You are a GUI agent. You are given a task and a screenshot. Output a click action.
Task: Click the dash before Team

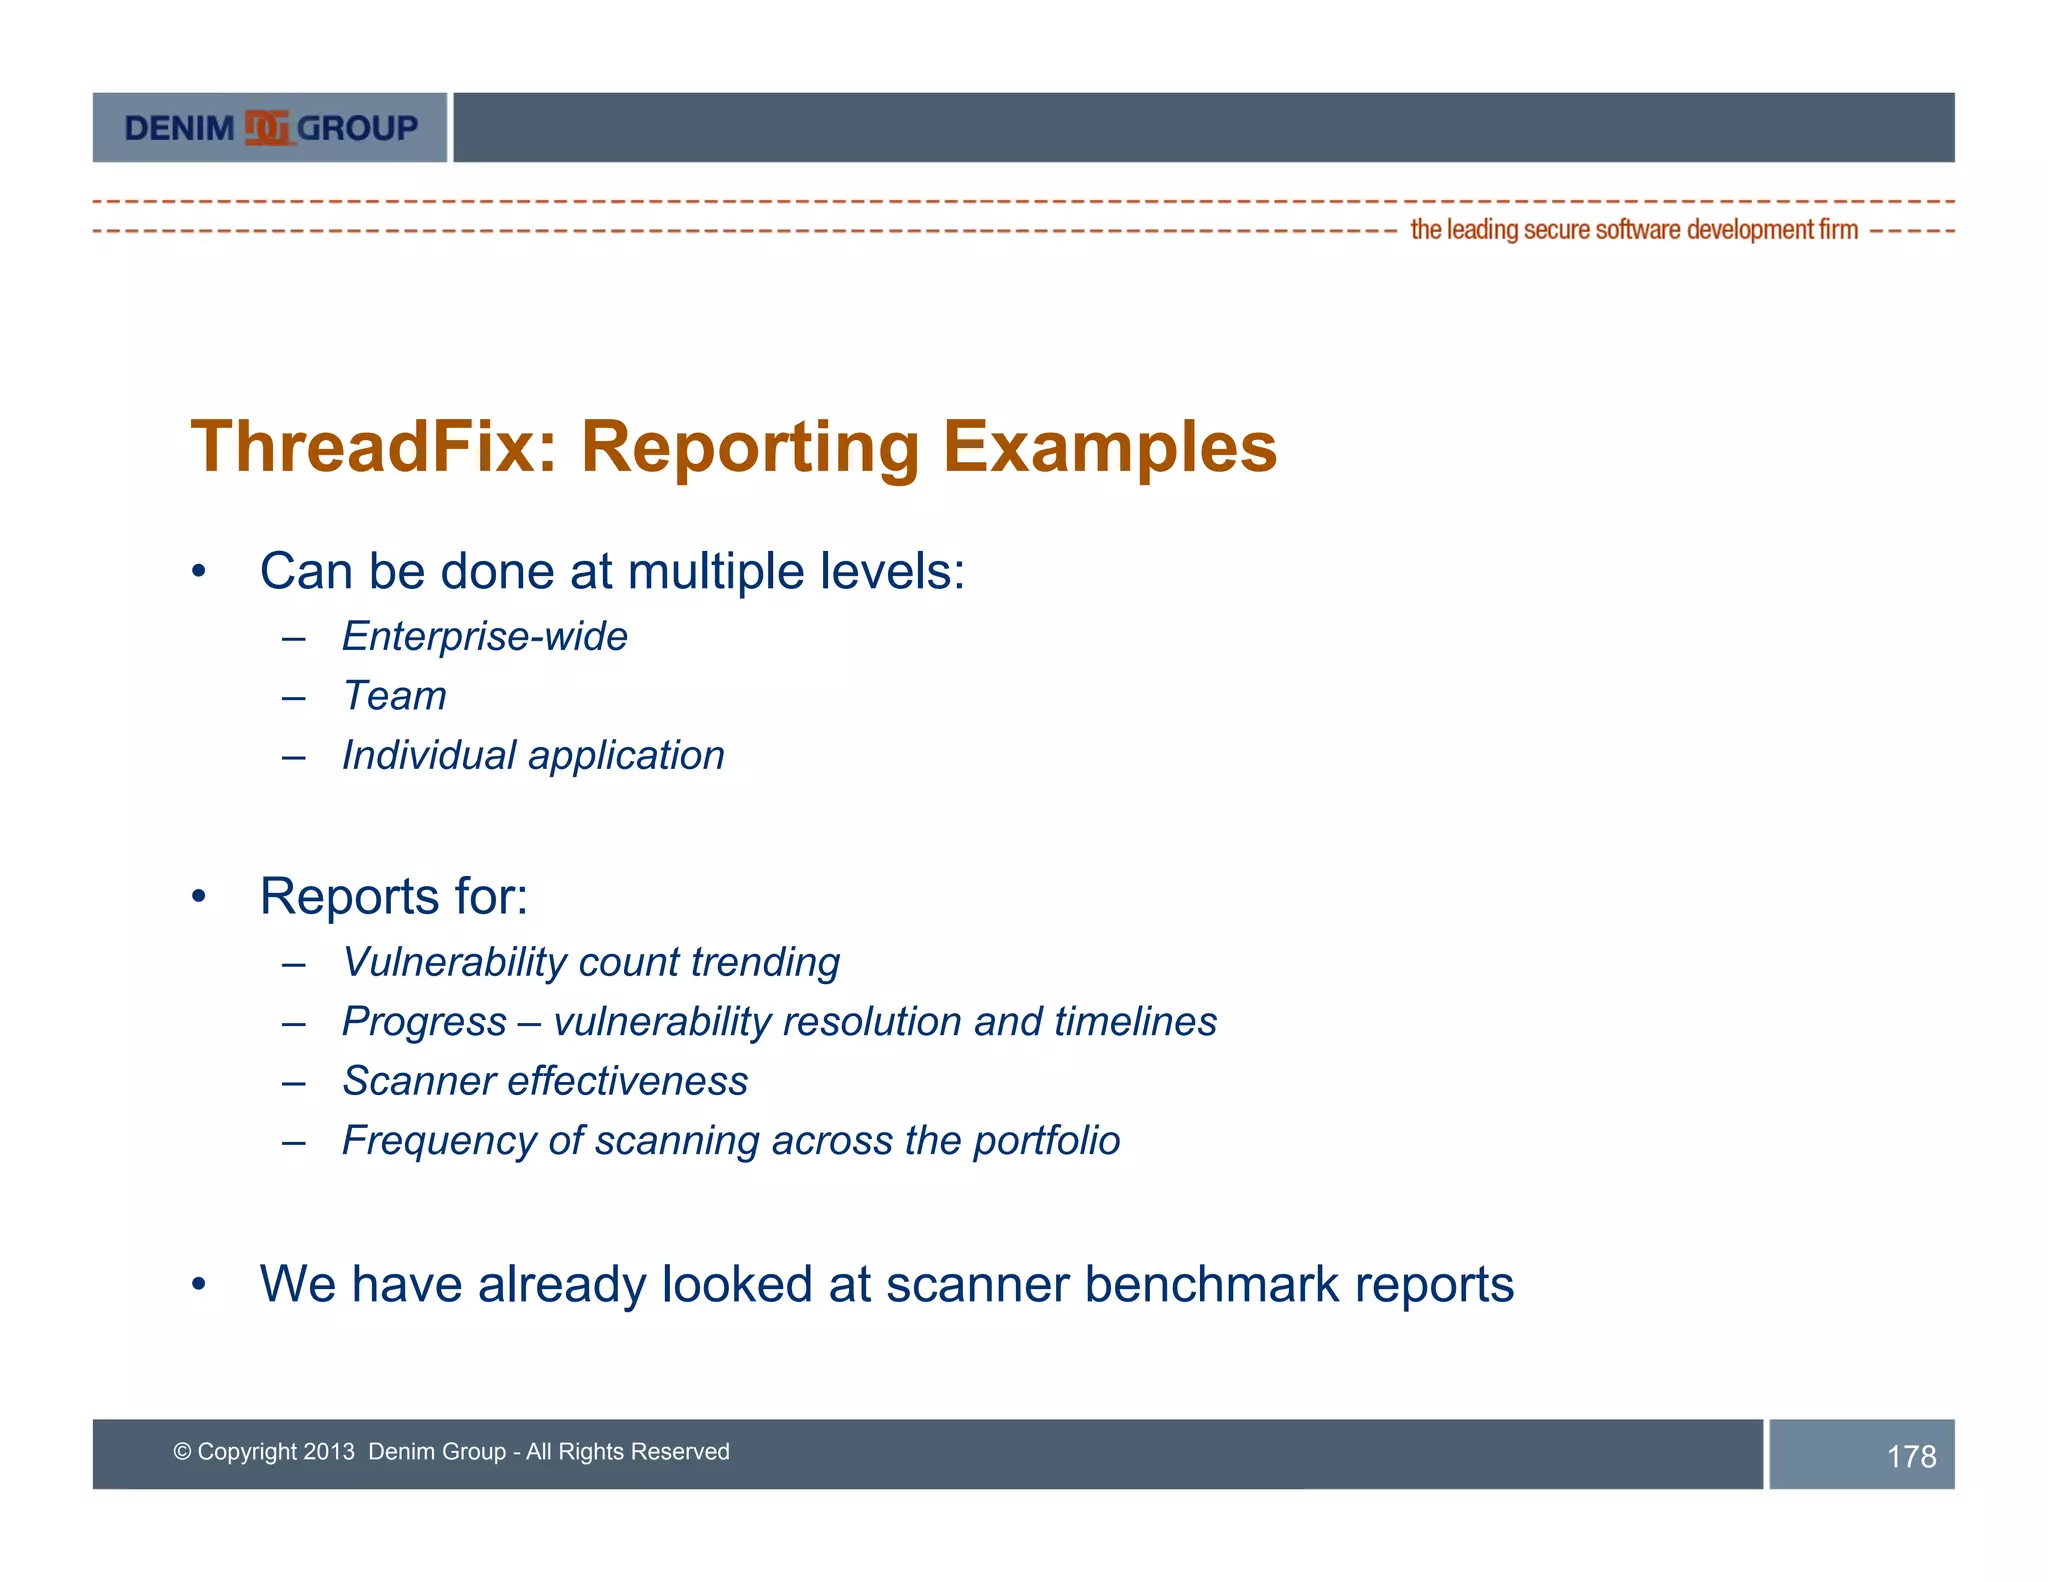click(293, 697)
